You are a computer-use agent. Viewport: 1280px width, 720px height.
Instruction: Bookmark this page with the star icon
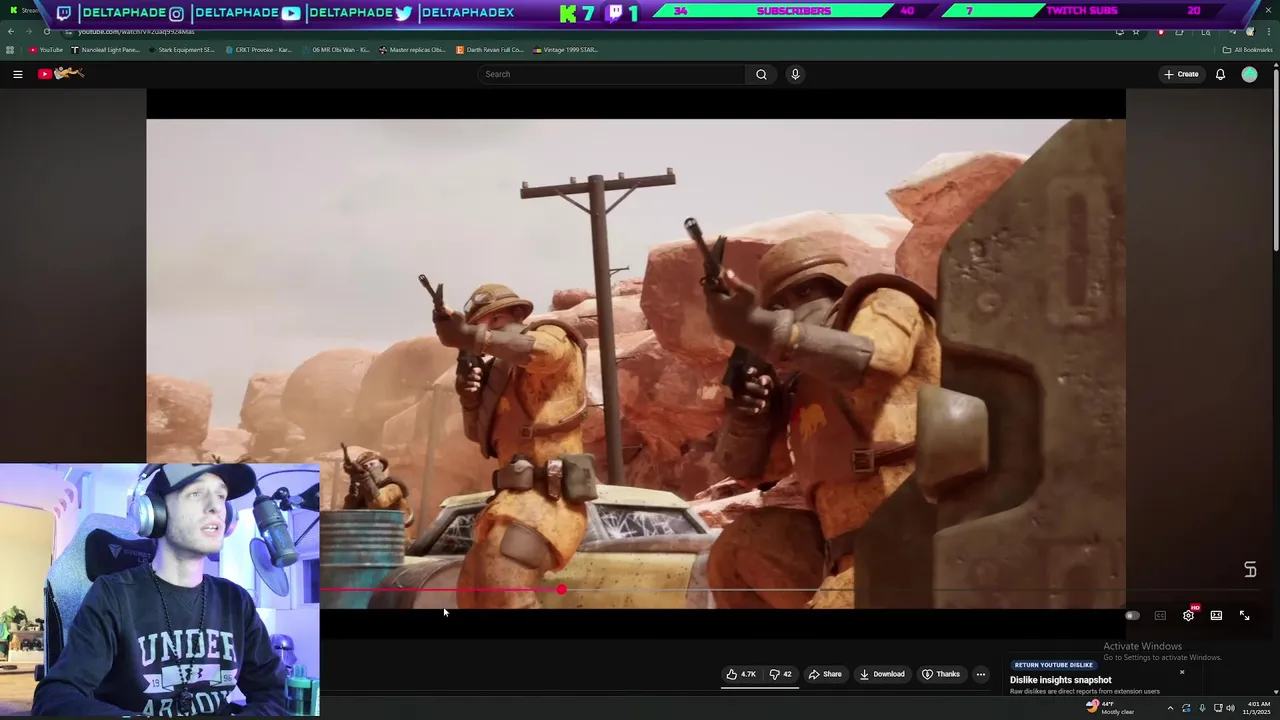click(1136, 32)
